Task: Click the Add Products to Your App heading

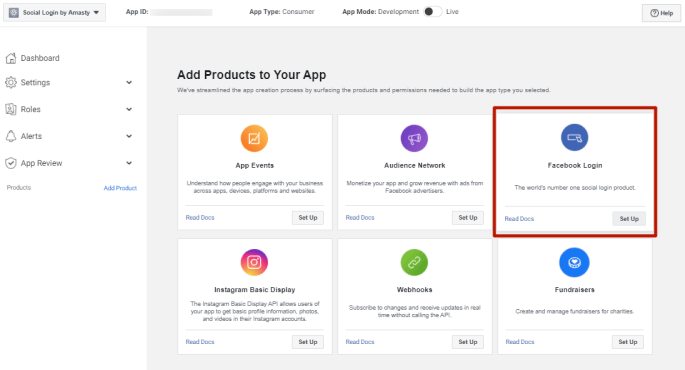Action: pos(252,75)
